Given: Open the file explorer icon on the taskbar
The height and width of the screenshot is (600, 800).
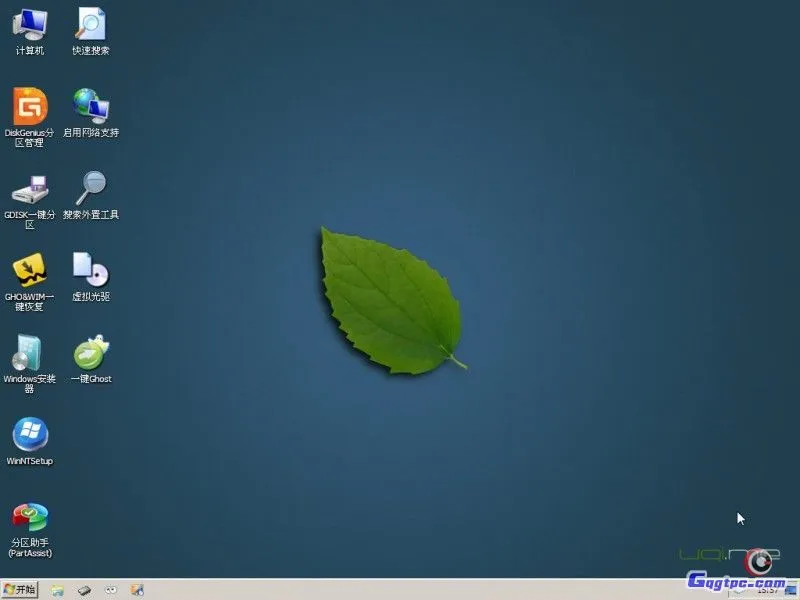Looking at the screenshot, I should pos(57,590).
